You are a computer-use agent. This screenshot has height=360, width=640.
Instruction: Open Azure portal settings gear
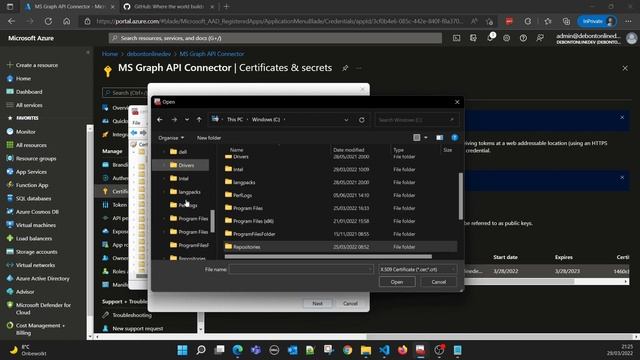coord(507,38)
